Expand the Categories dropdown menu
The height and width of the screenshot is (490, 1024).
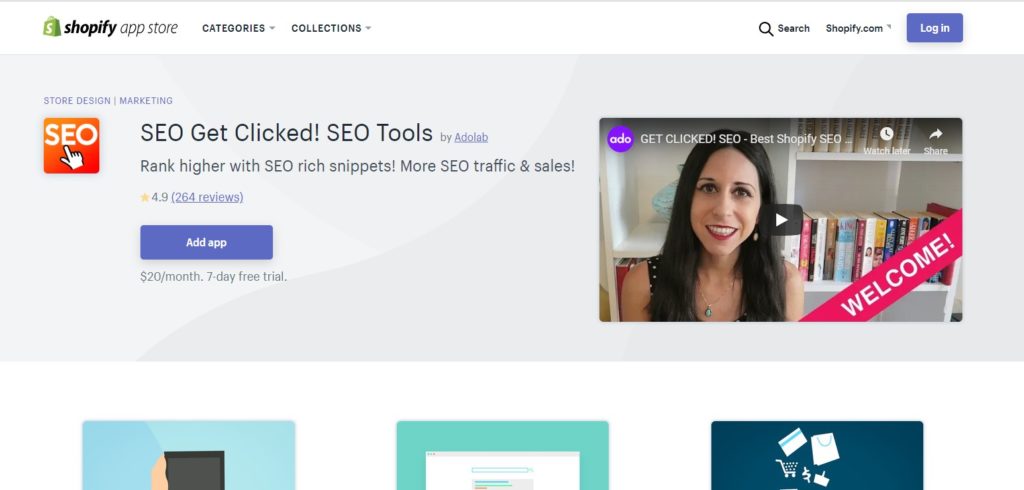pyautogui.click(x=238, y=28)
